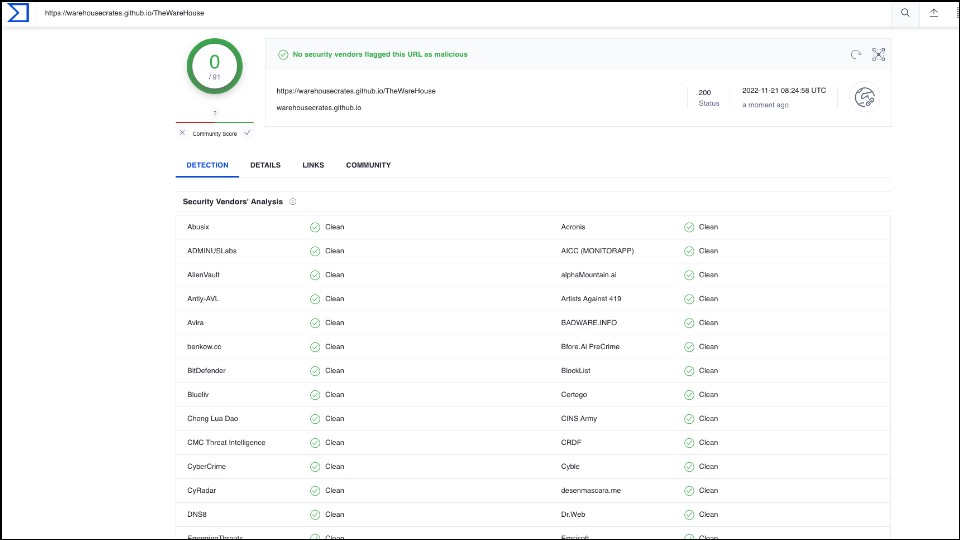
Task: Click the CMC Threat Intelligence vendor name
Action: tap(226, 443)
